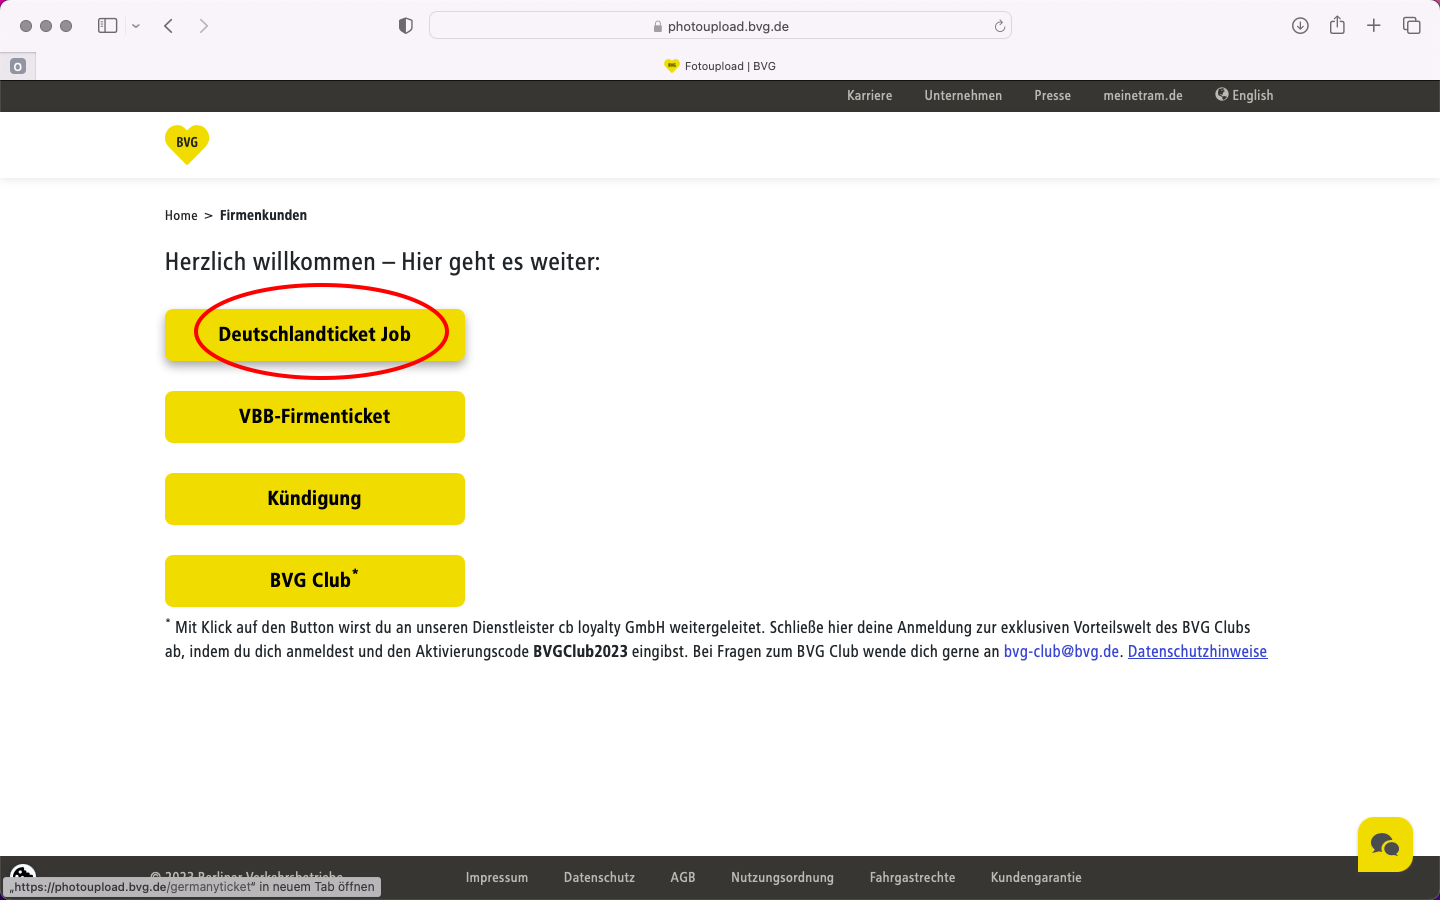Open AGB in footer
The image size is (1440, 900).
tap(683, 878)
